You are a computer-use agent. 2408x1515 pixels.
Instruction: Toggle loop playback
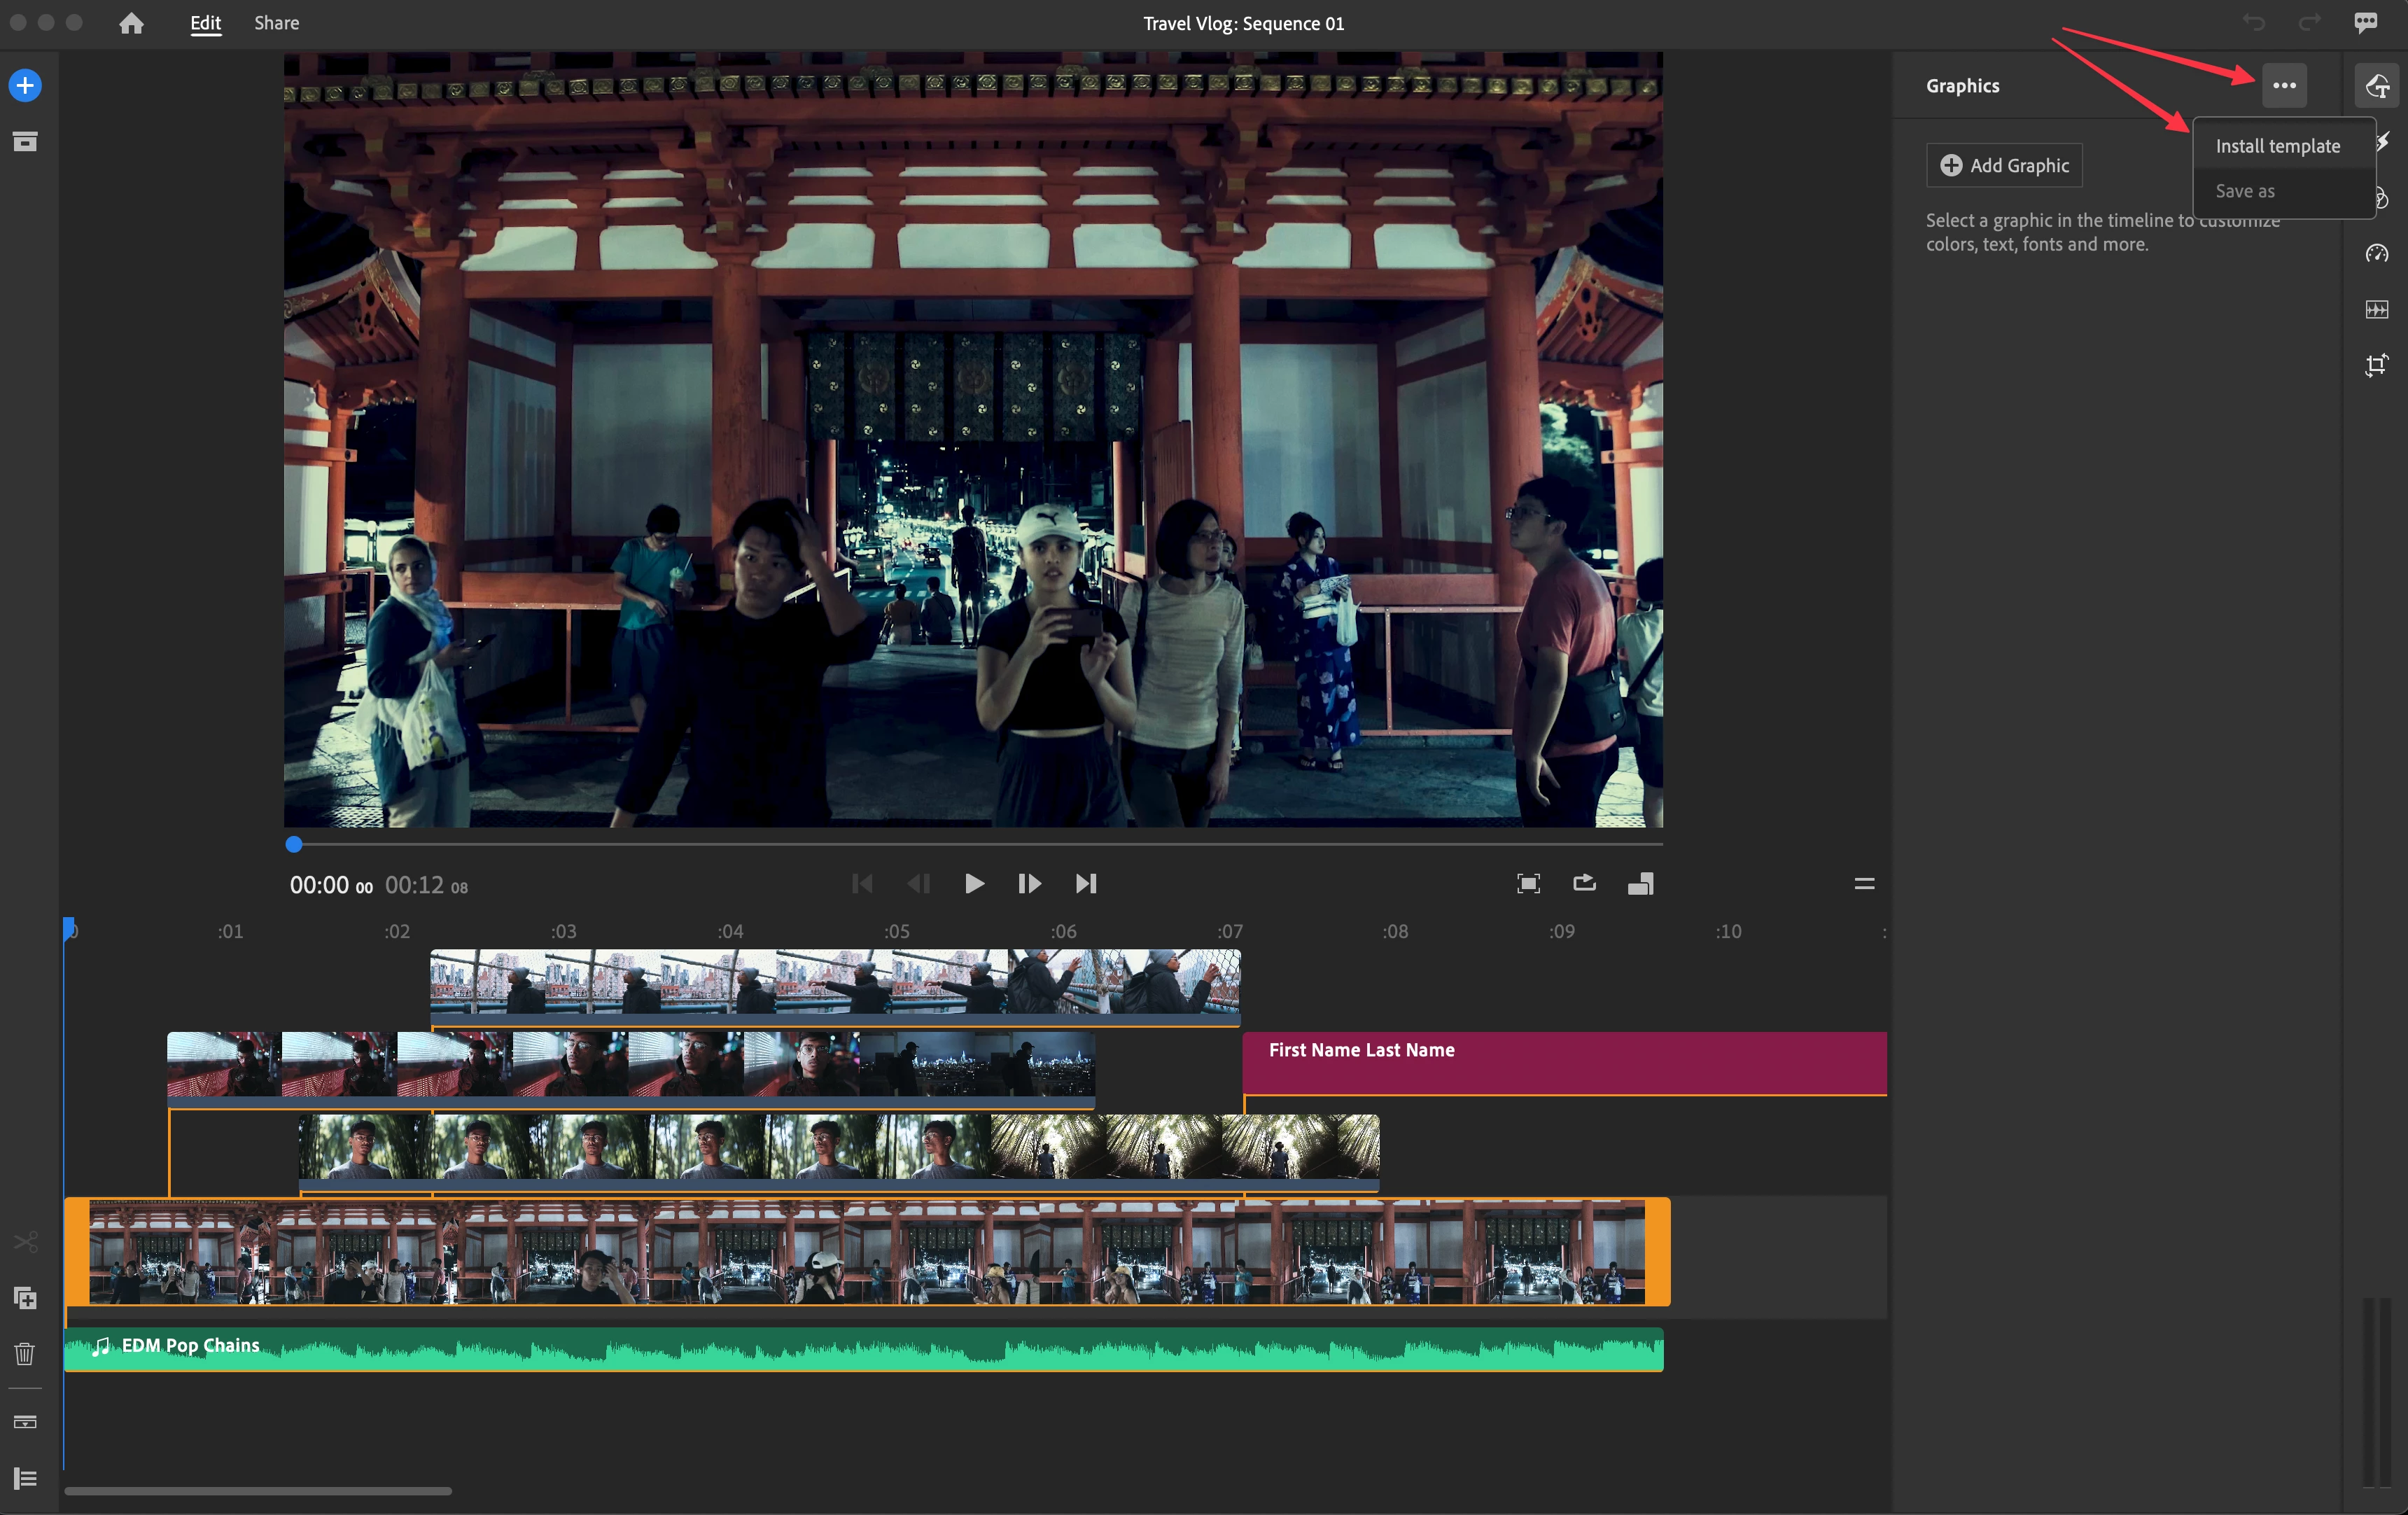click(x=1584, y=883)
